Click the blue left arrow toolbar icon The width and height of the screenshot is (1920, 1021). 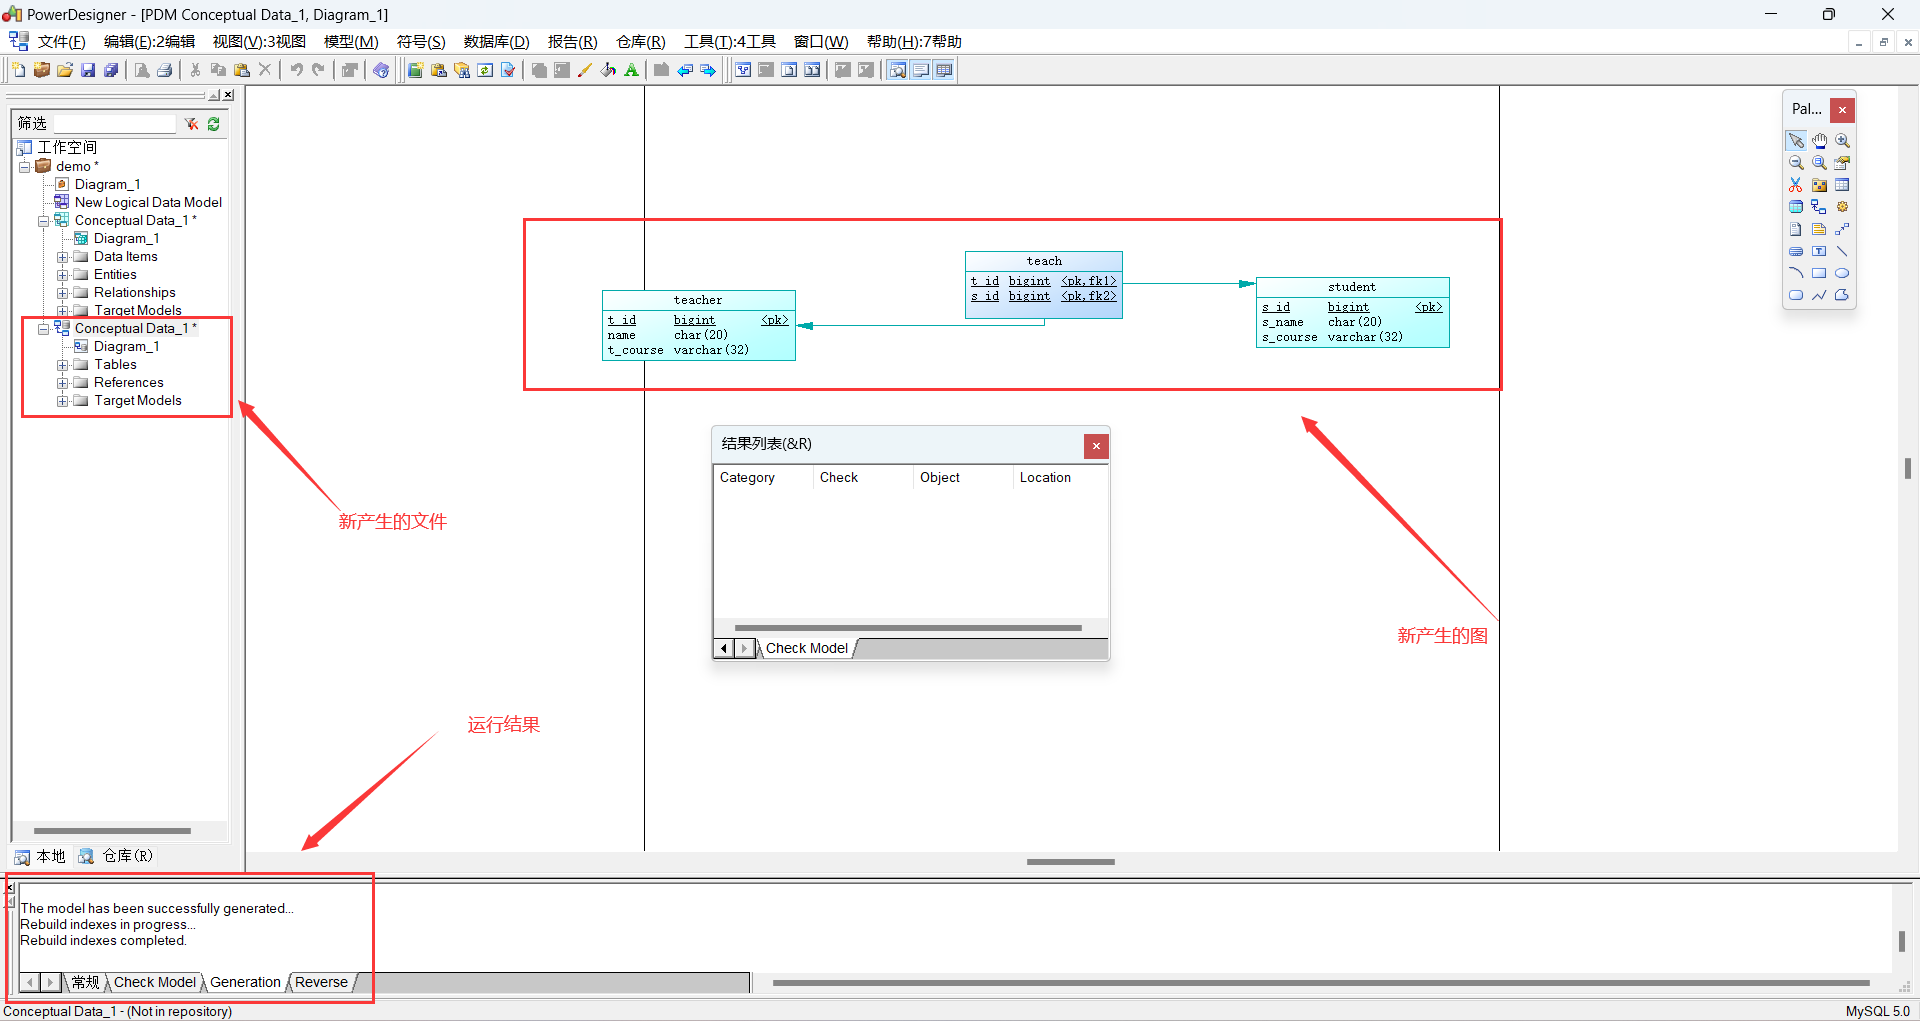[685, 70]
